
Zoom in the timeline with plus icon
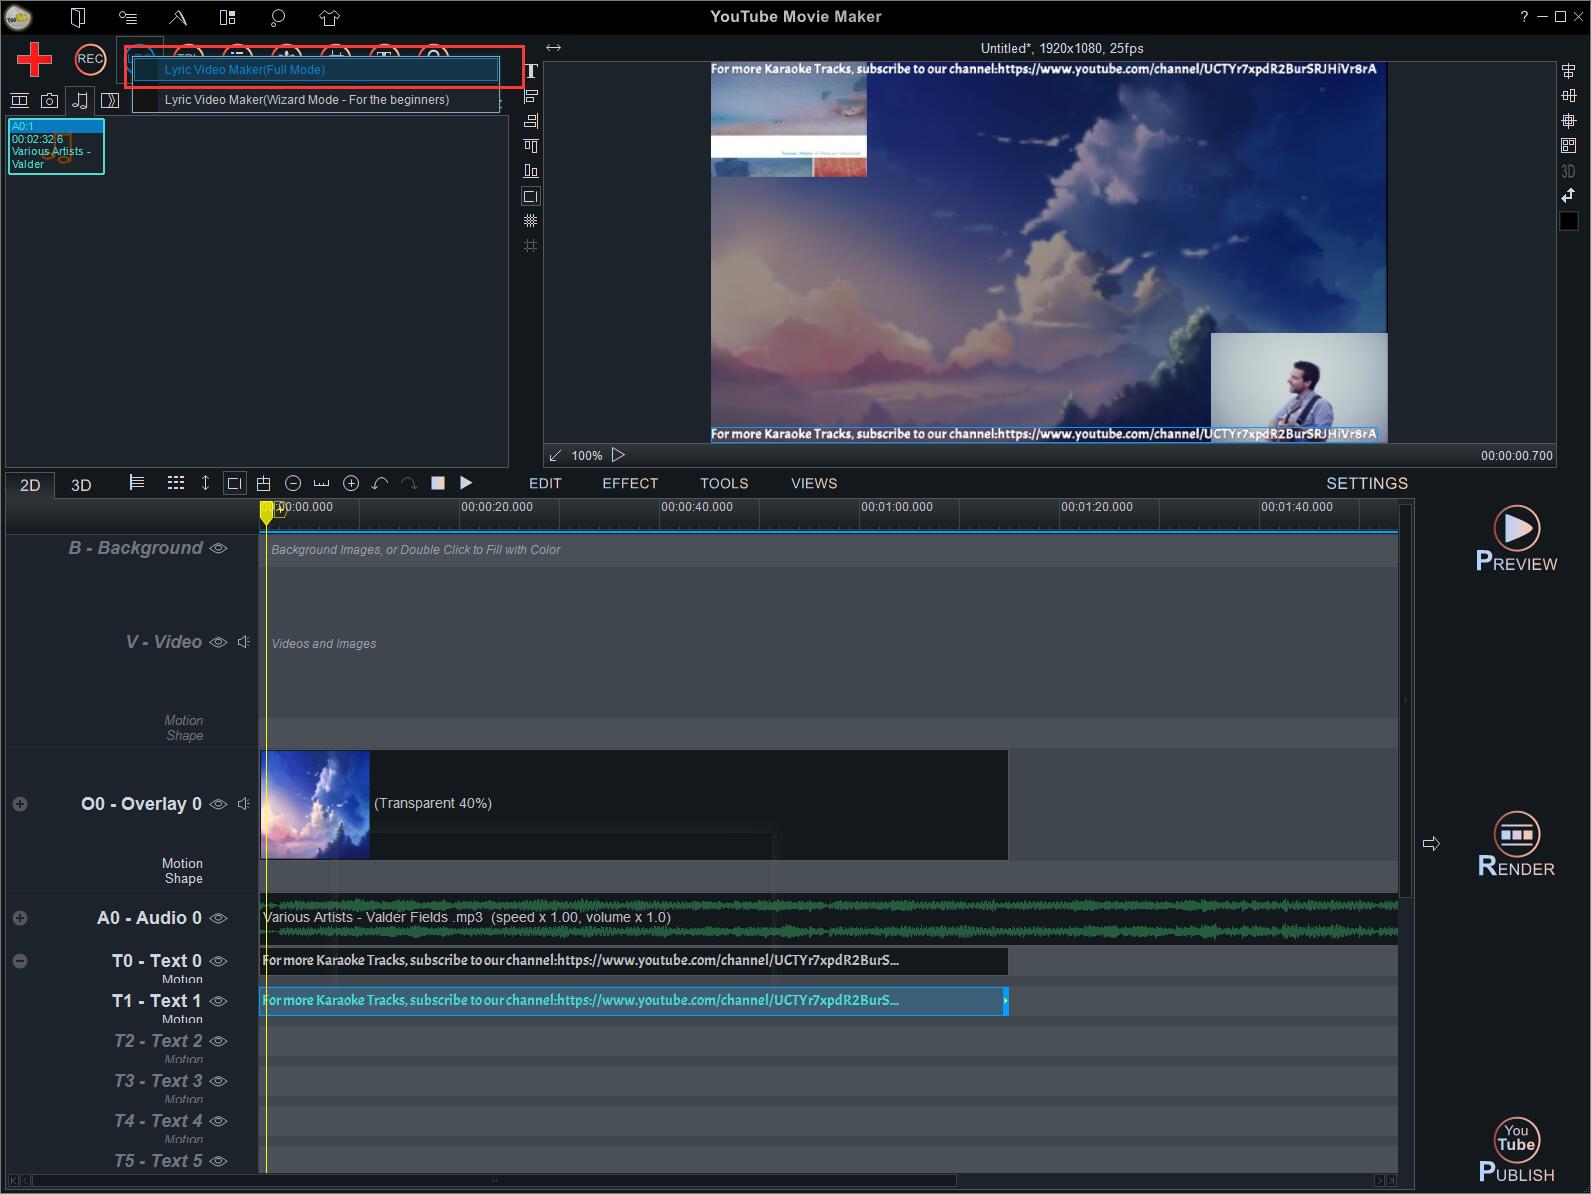coord(351,483)
